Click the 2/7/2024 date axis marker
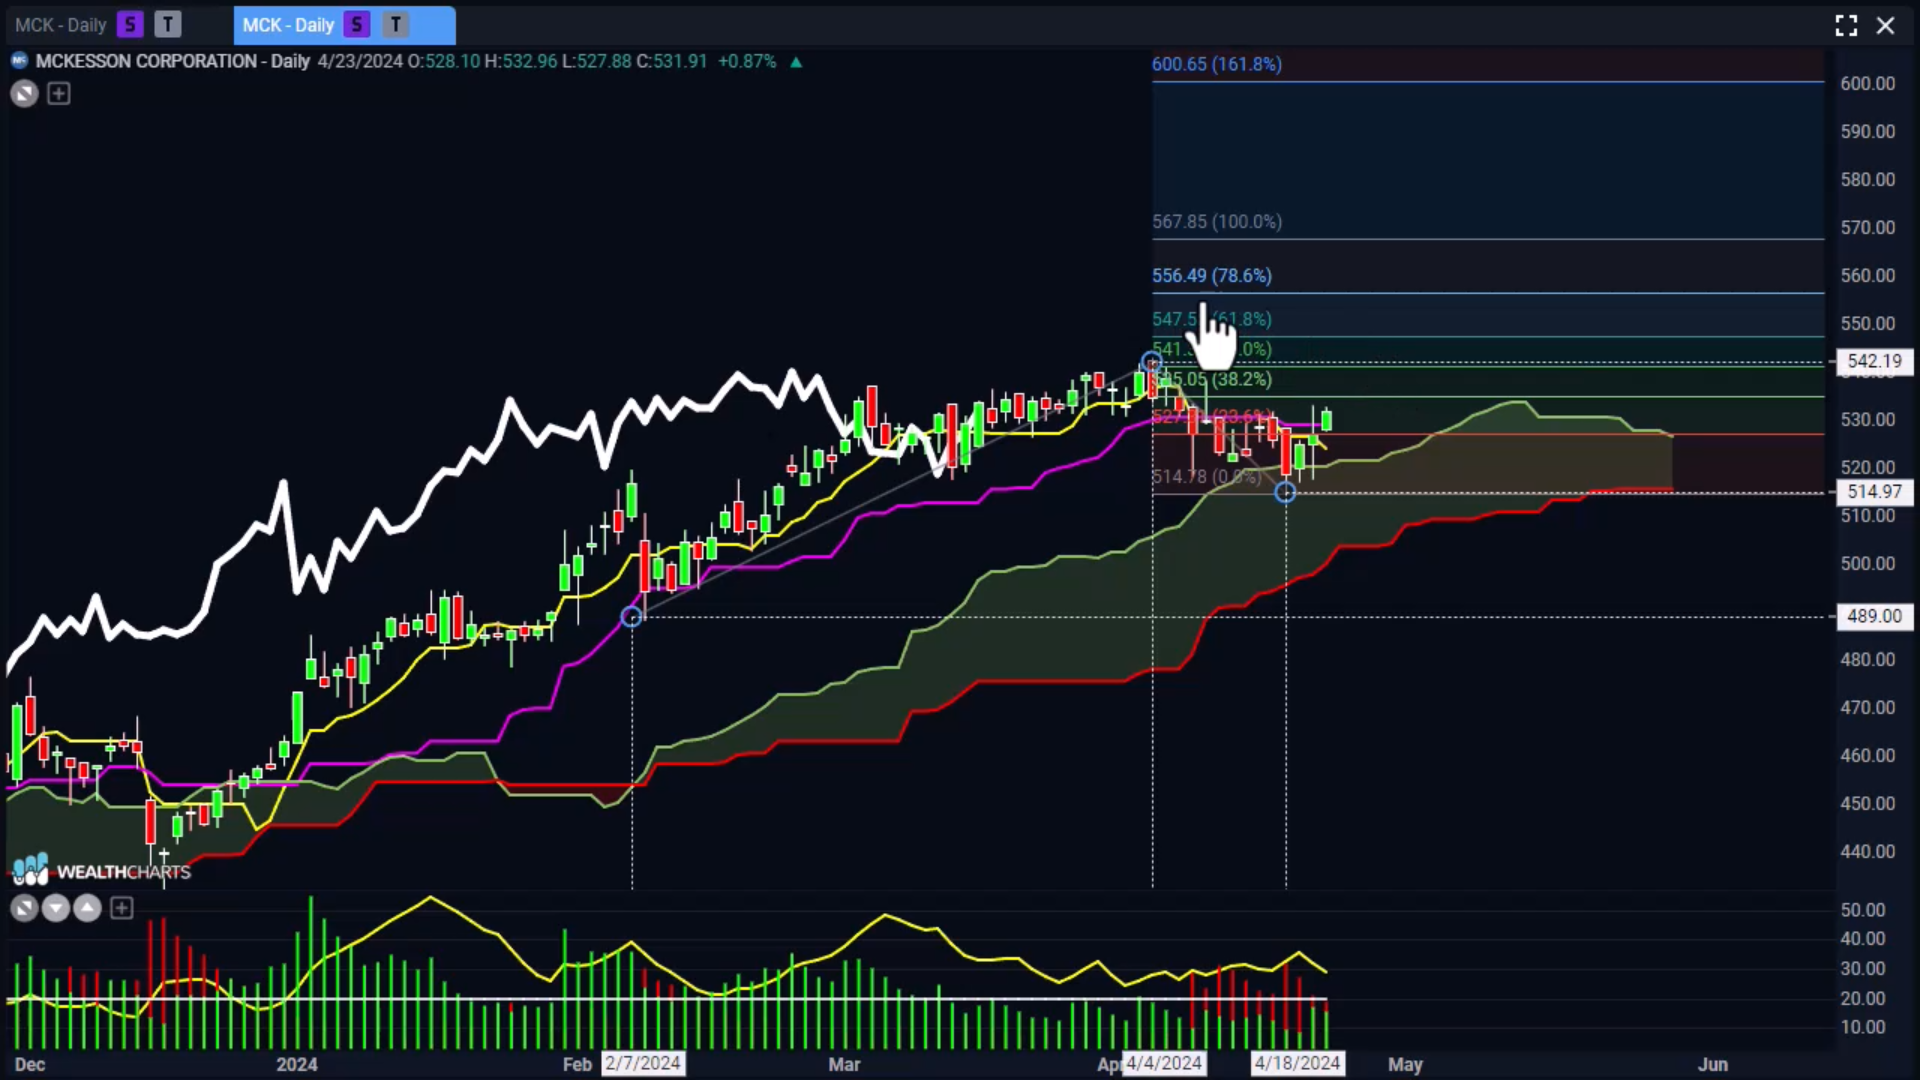 tap(643, 1063)
